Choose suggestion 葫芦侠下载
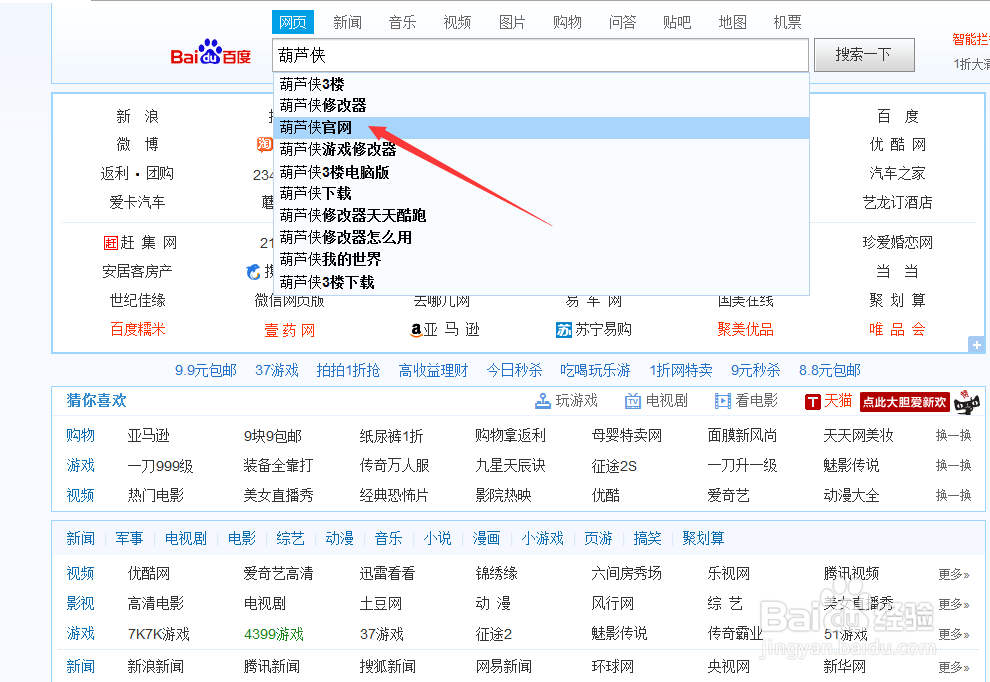The height and width of the screenshot is (682, 990). coord(541,193)
